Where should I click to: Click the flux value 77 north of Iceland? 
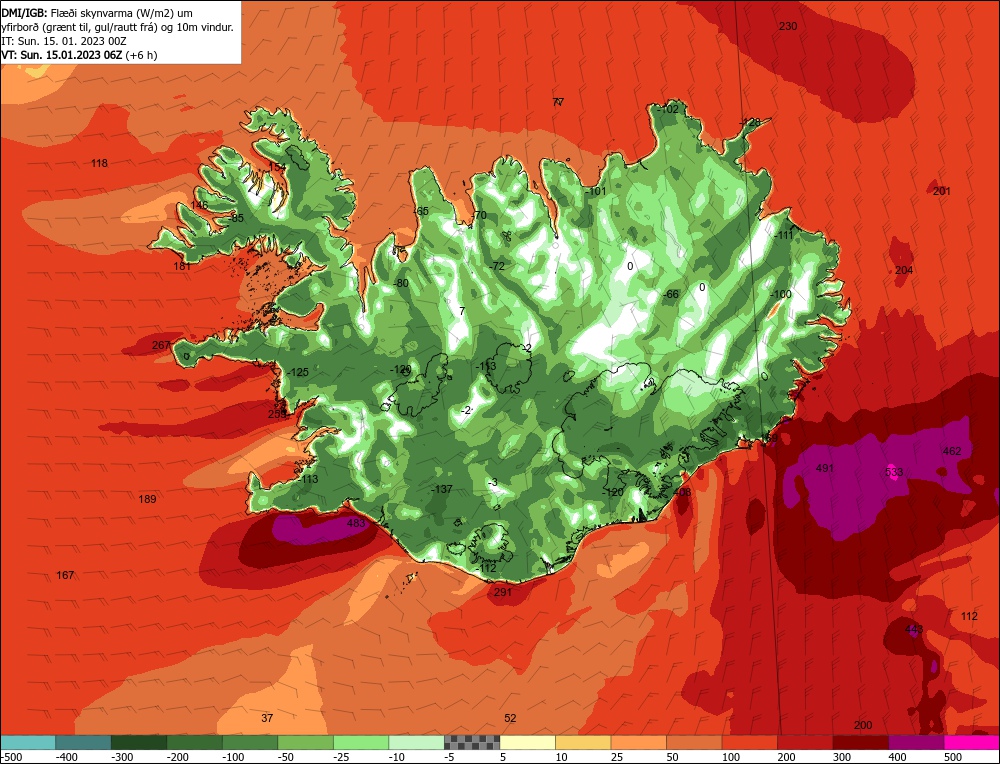(558, 102)
